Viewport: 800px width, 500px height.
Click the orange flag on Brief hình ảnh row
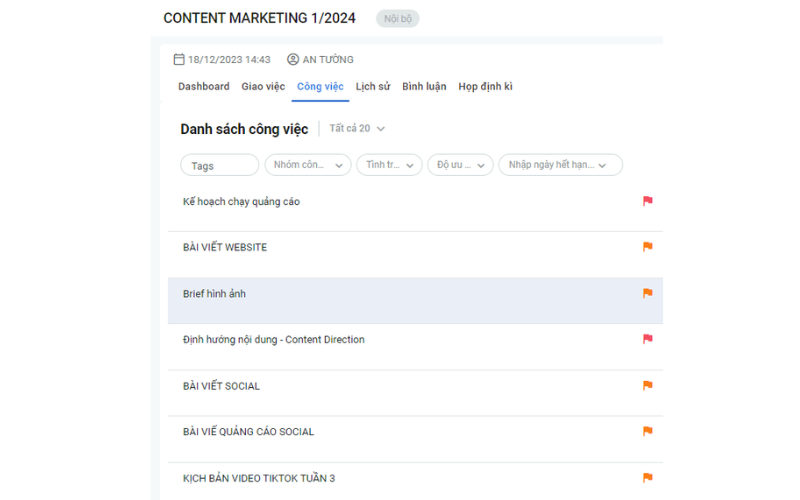647,293
